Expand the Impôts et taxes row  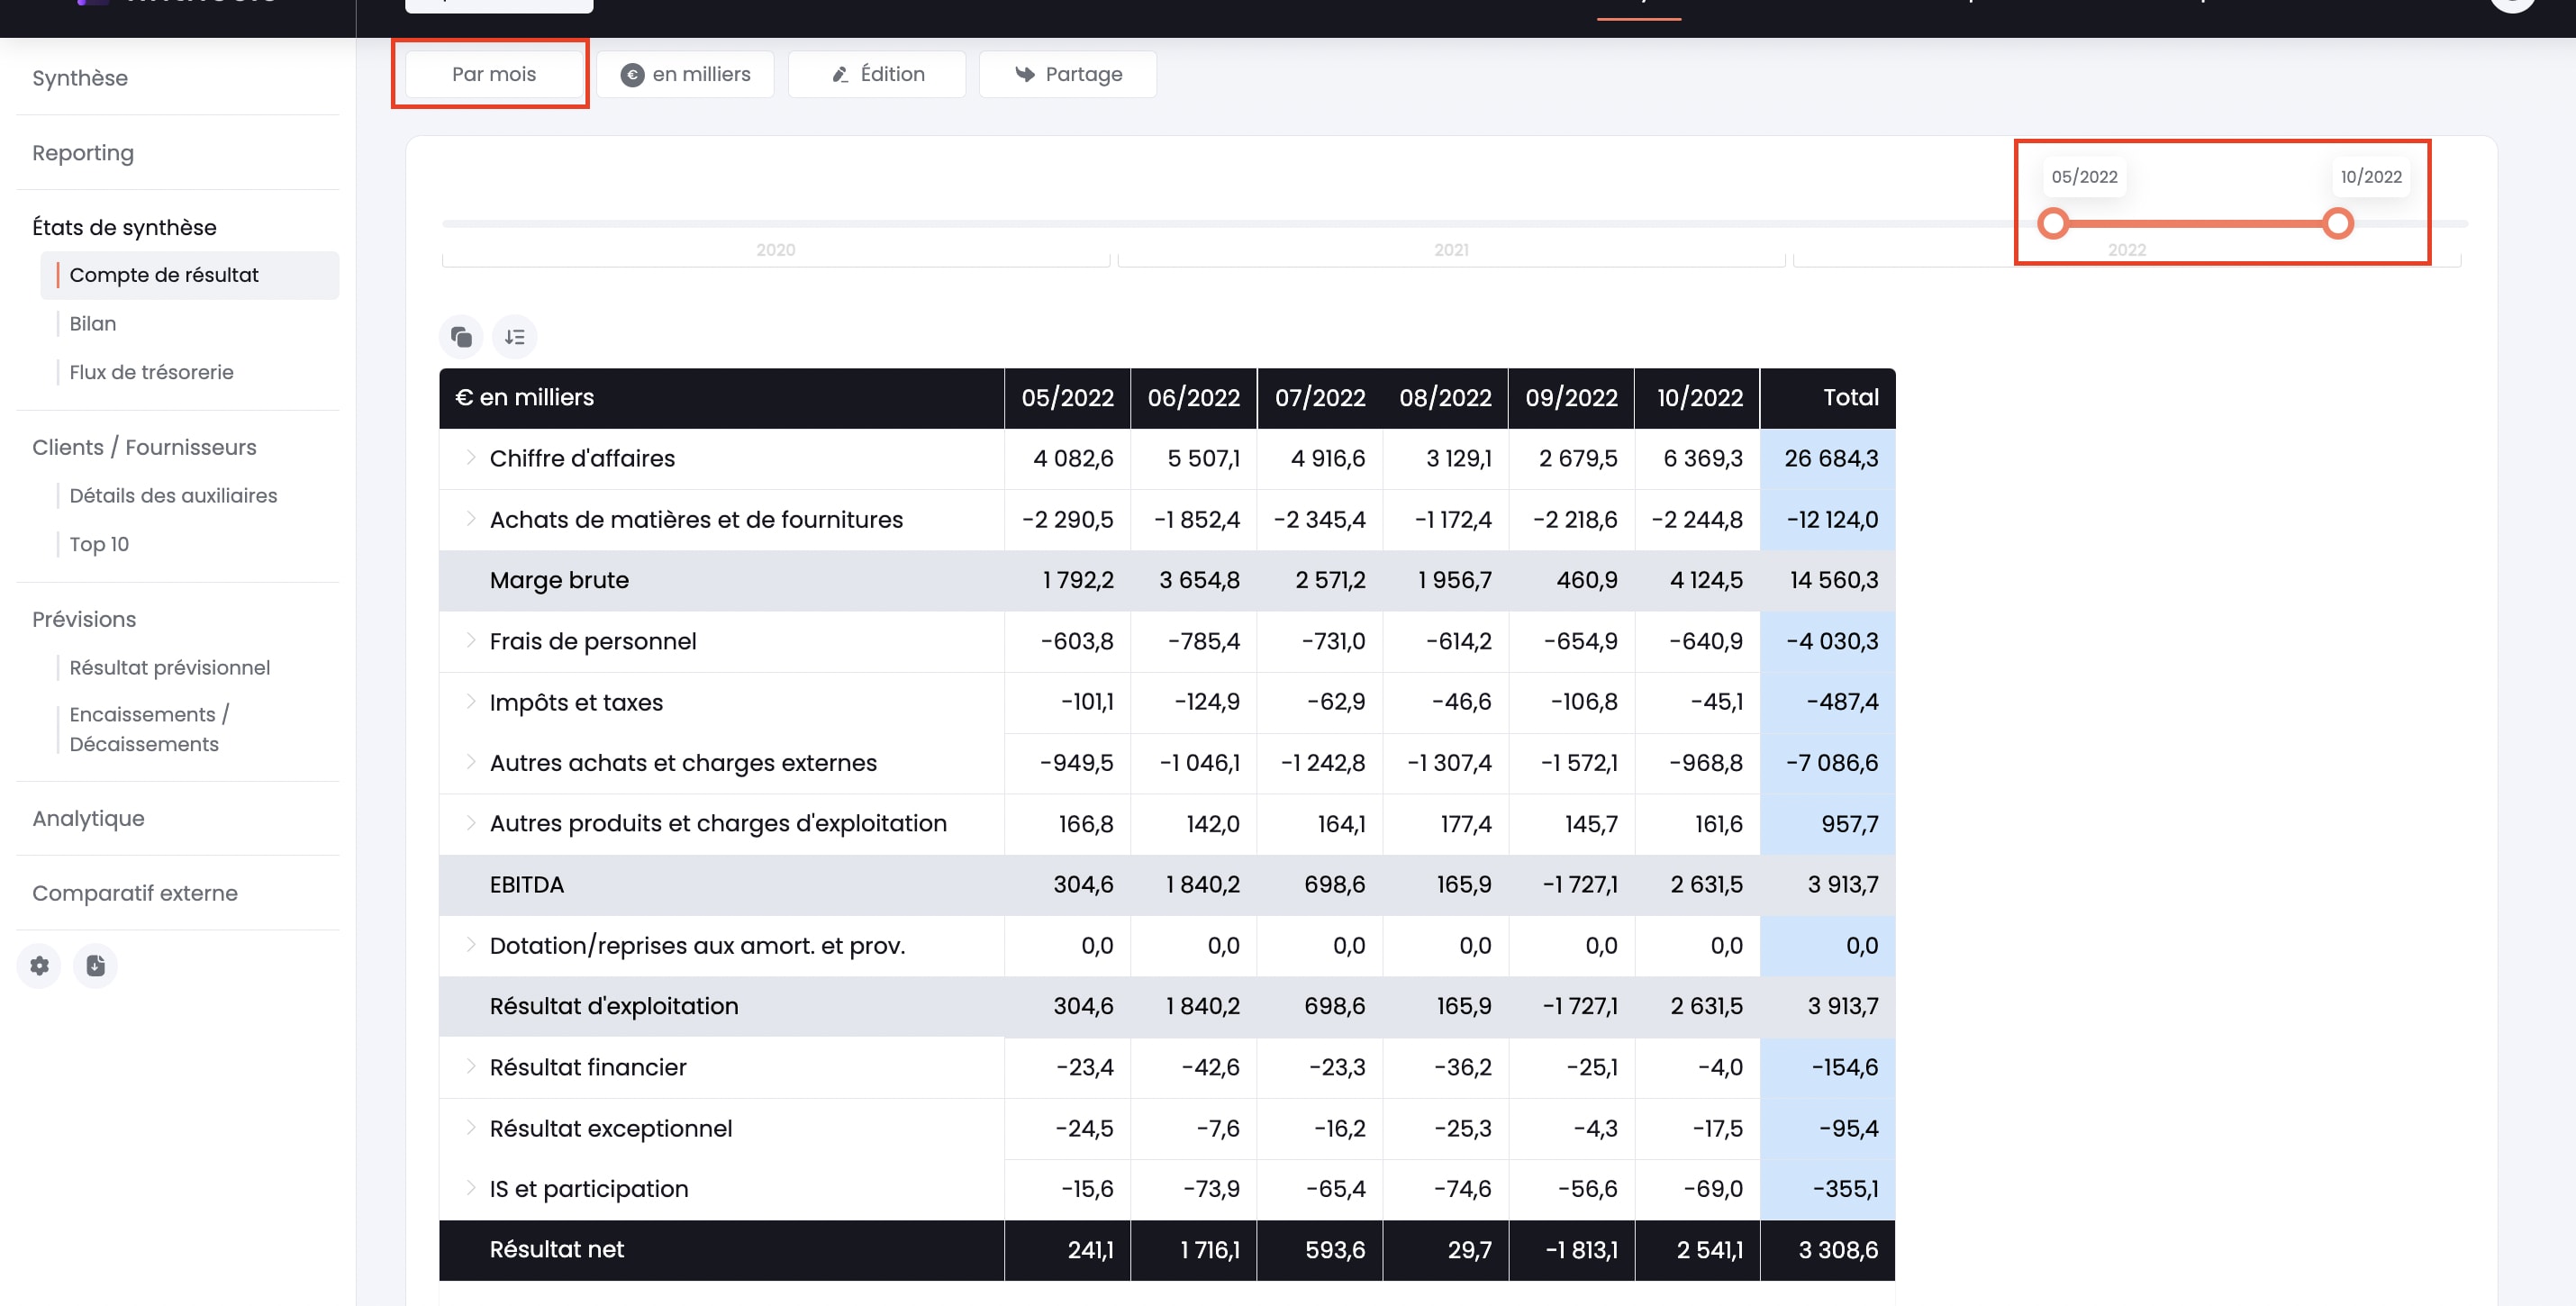point(471,702)
